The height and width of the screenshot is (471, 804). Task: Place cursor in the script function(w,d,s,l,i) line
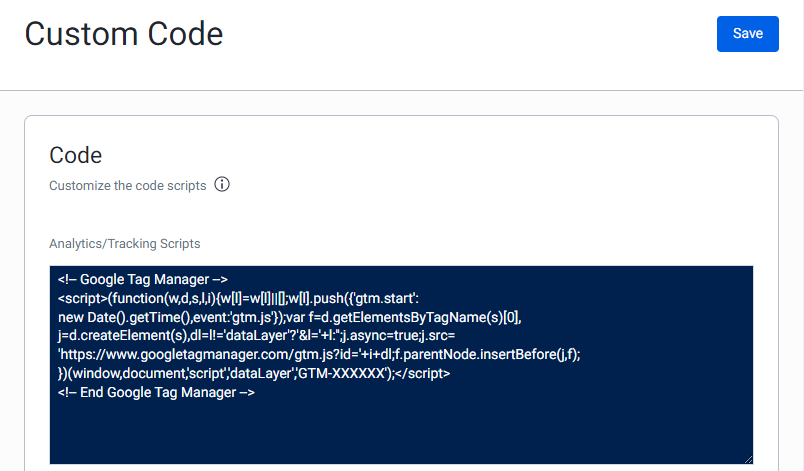238,298
